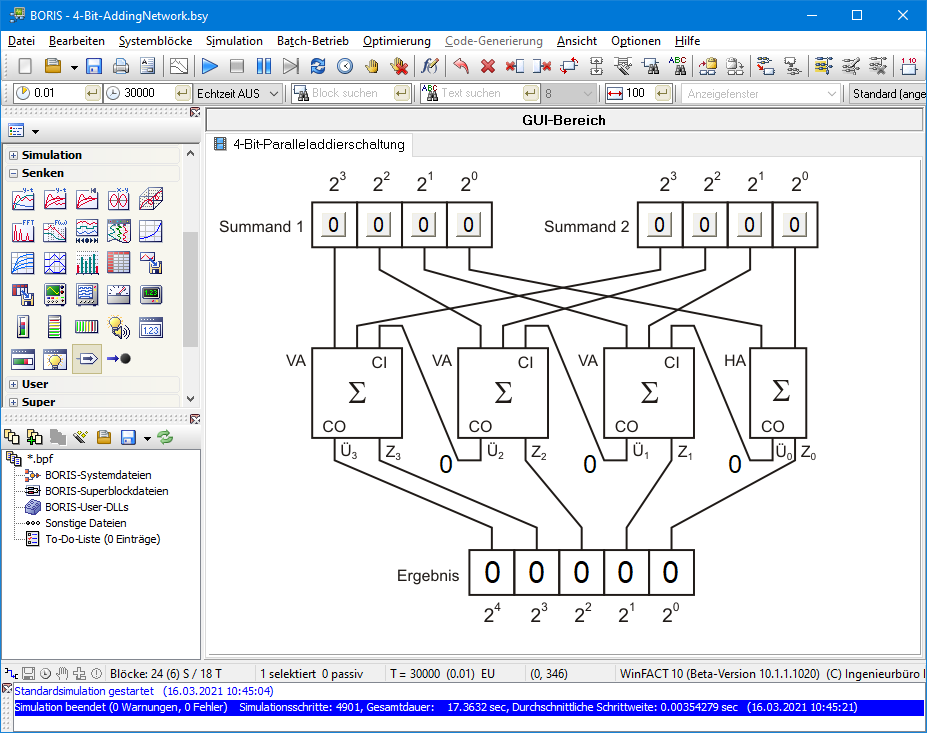Confirm the 0.01 step size with its enter button
The image size is (927, 733).
tap(92, 93)
